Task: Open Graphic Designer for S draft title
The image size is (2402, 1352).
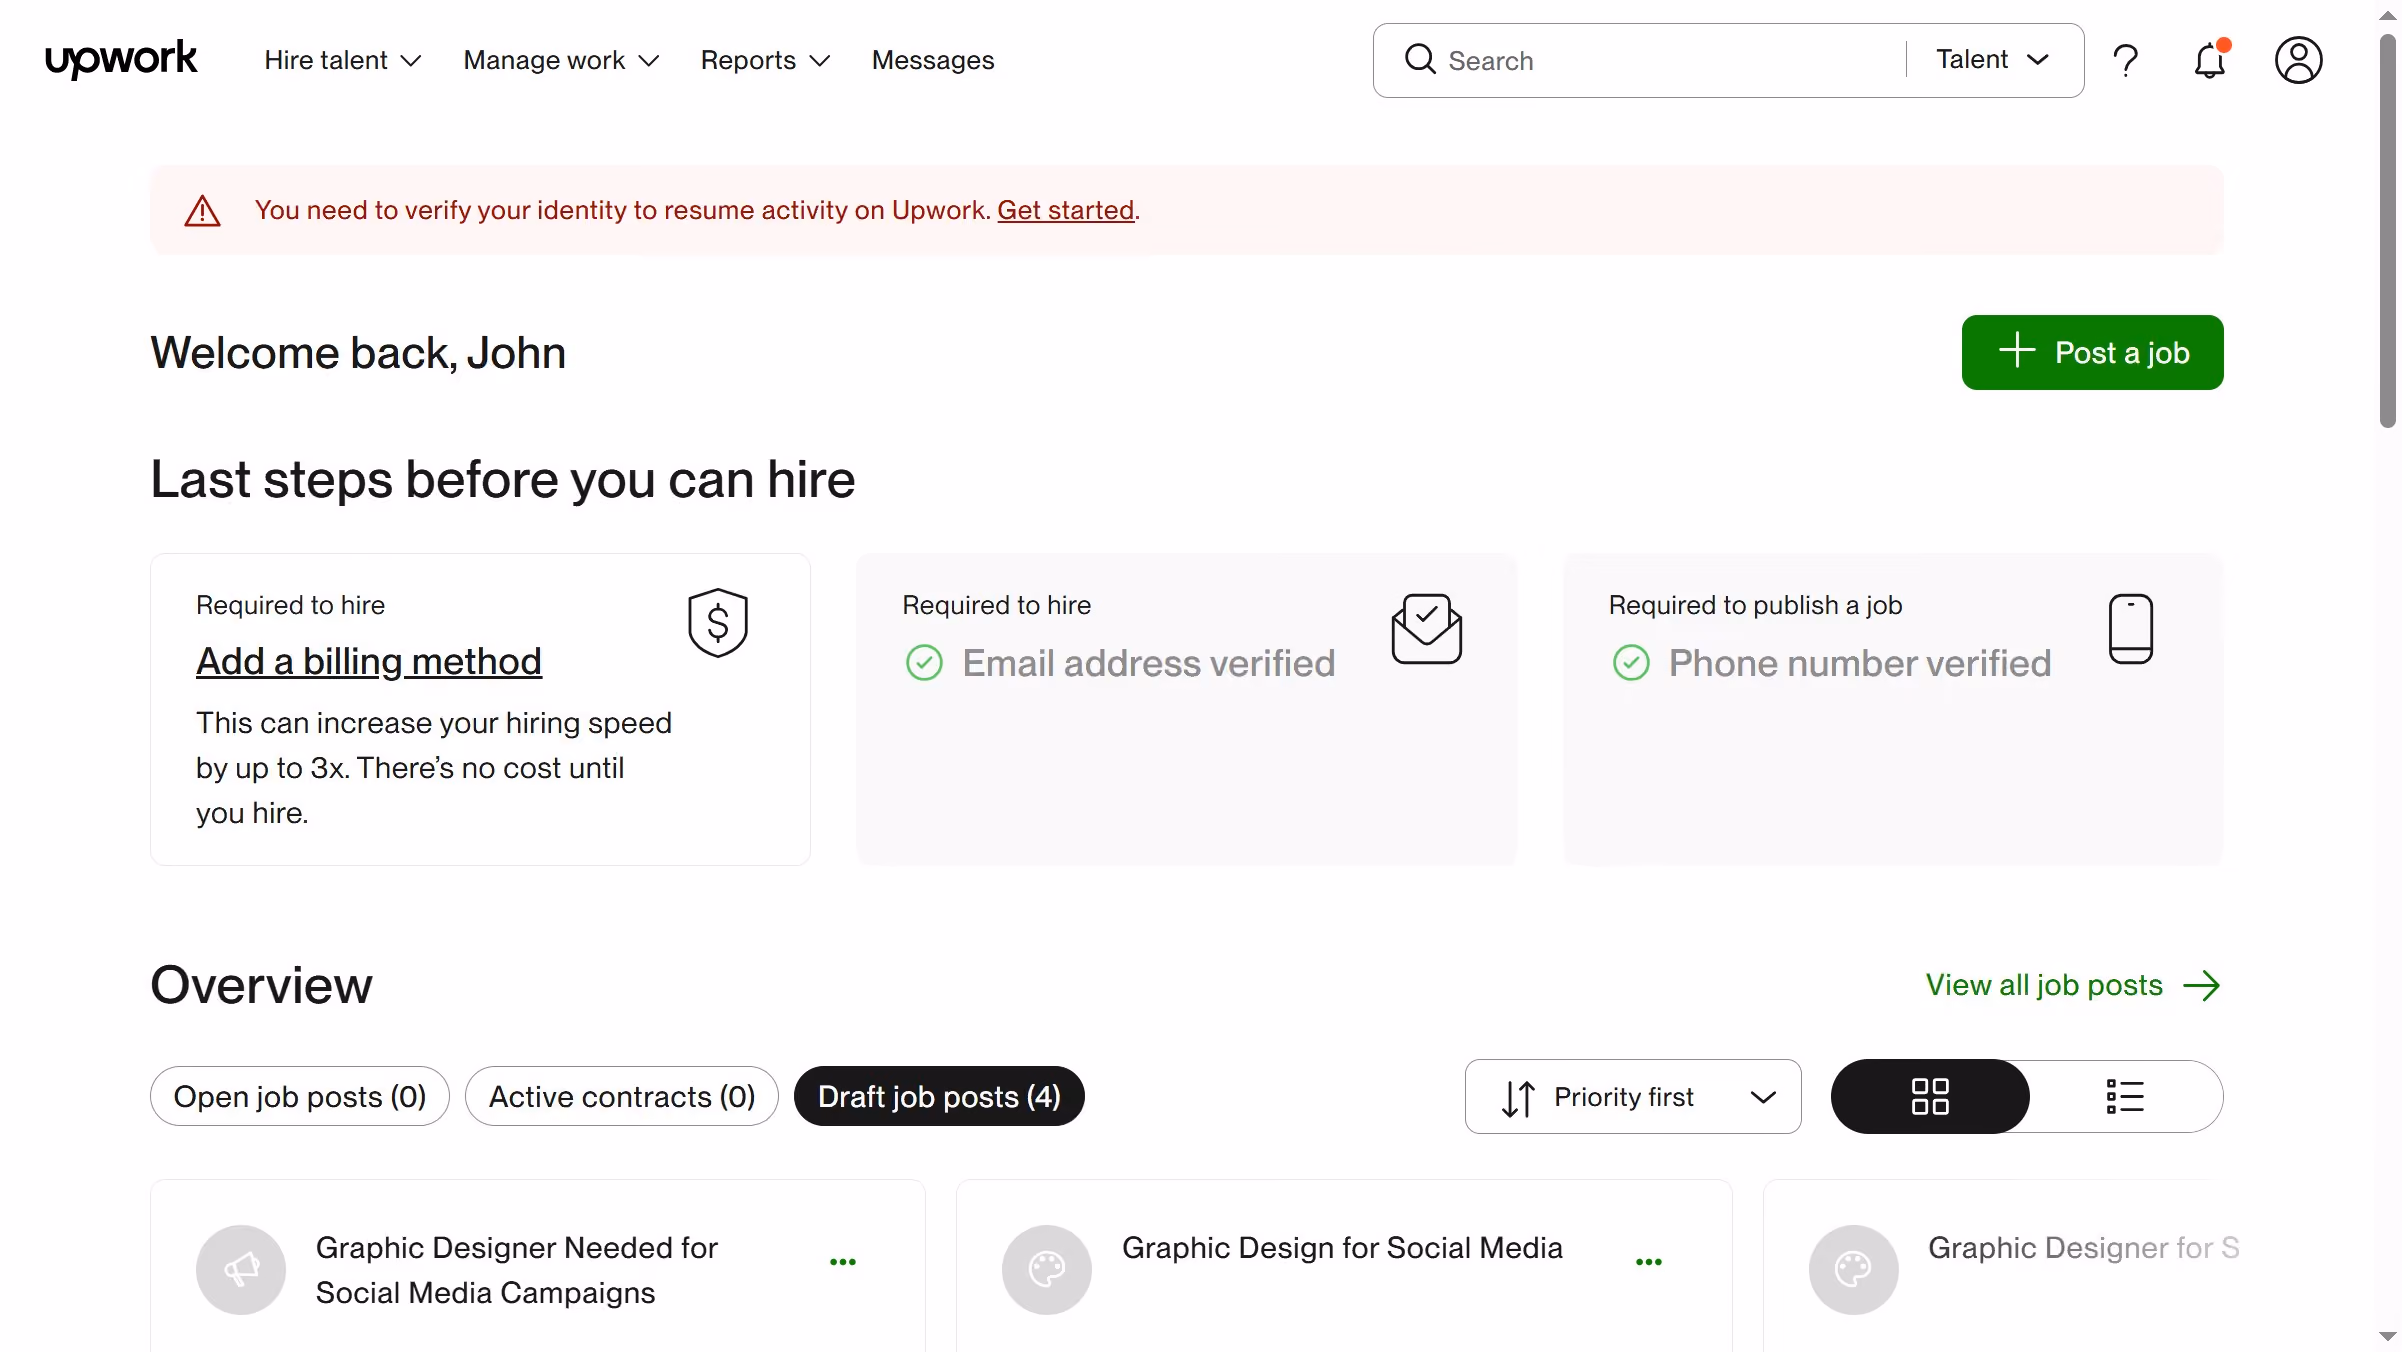Action: point(2083,1248)
